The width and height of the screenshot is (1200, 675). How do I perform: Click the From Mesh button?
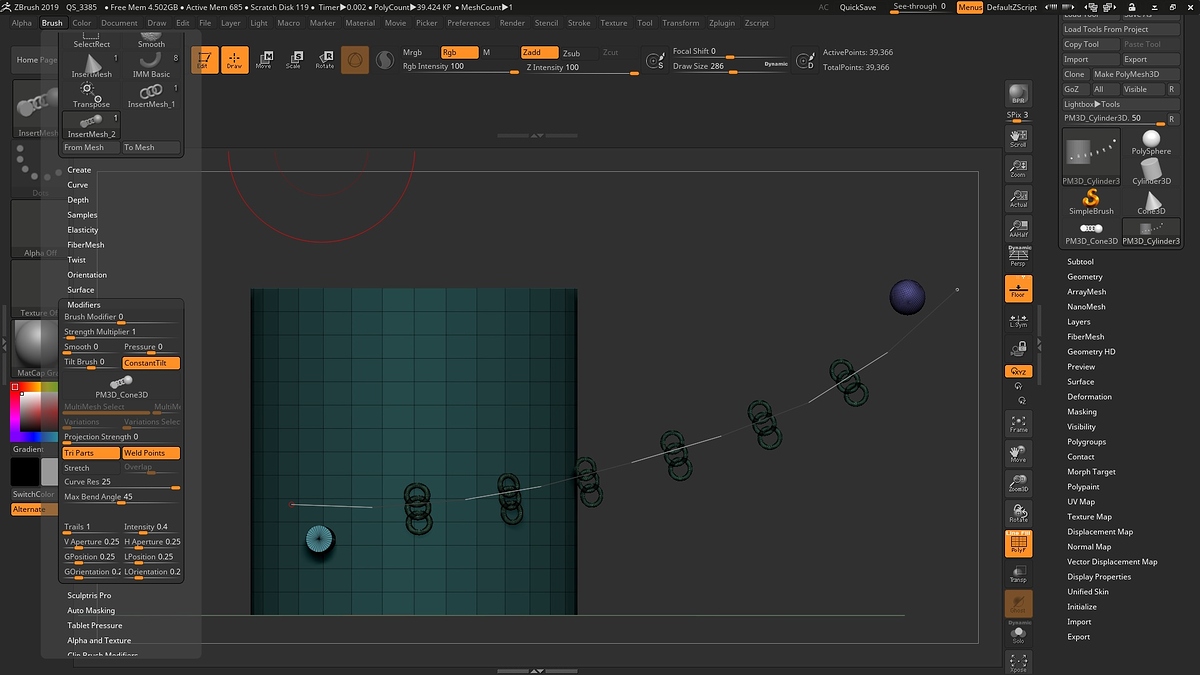[x=91, y=147]
